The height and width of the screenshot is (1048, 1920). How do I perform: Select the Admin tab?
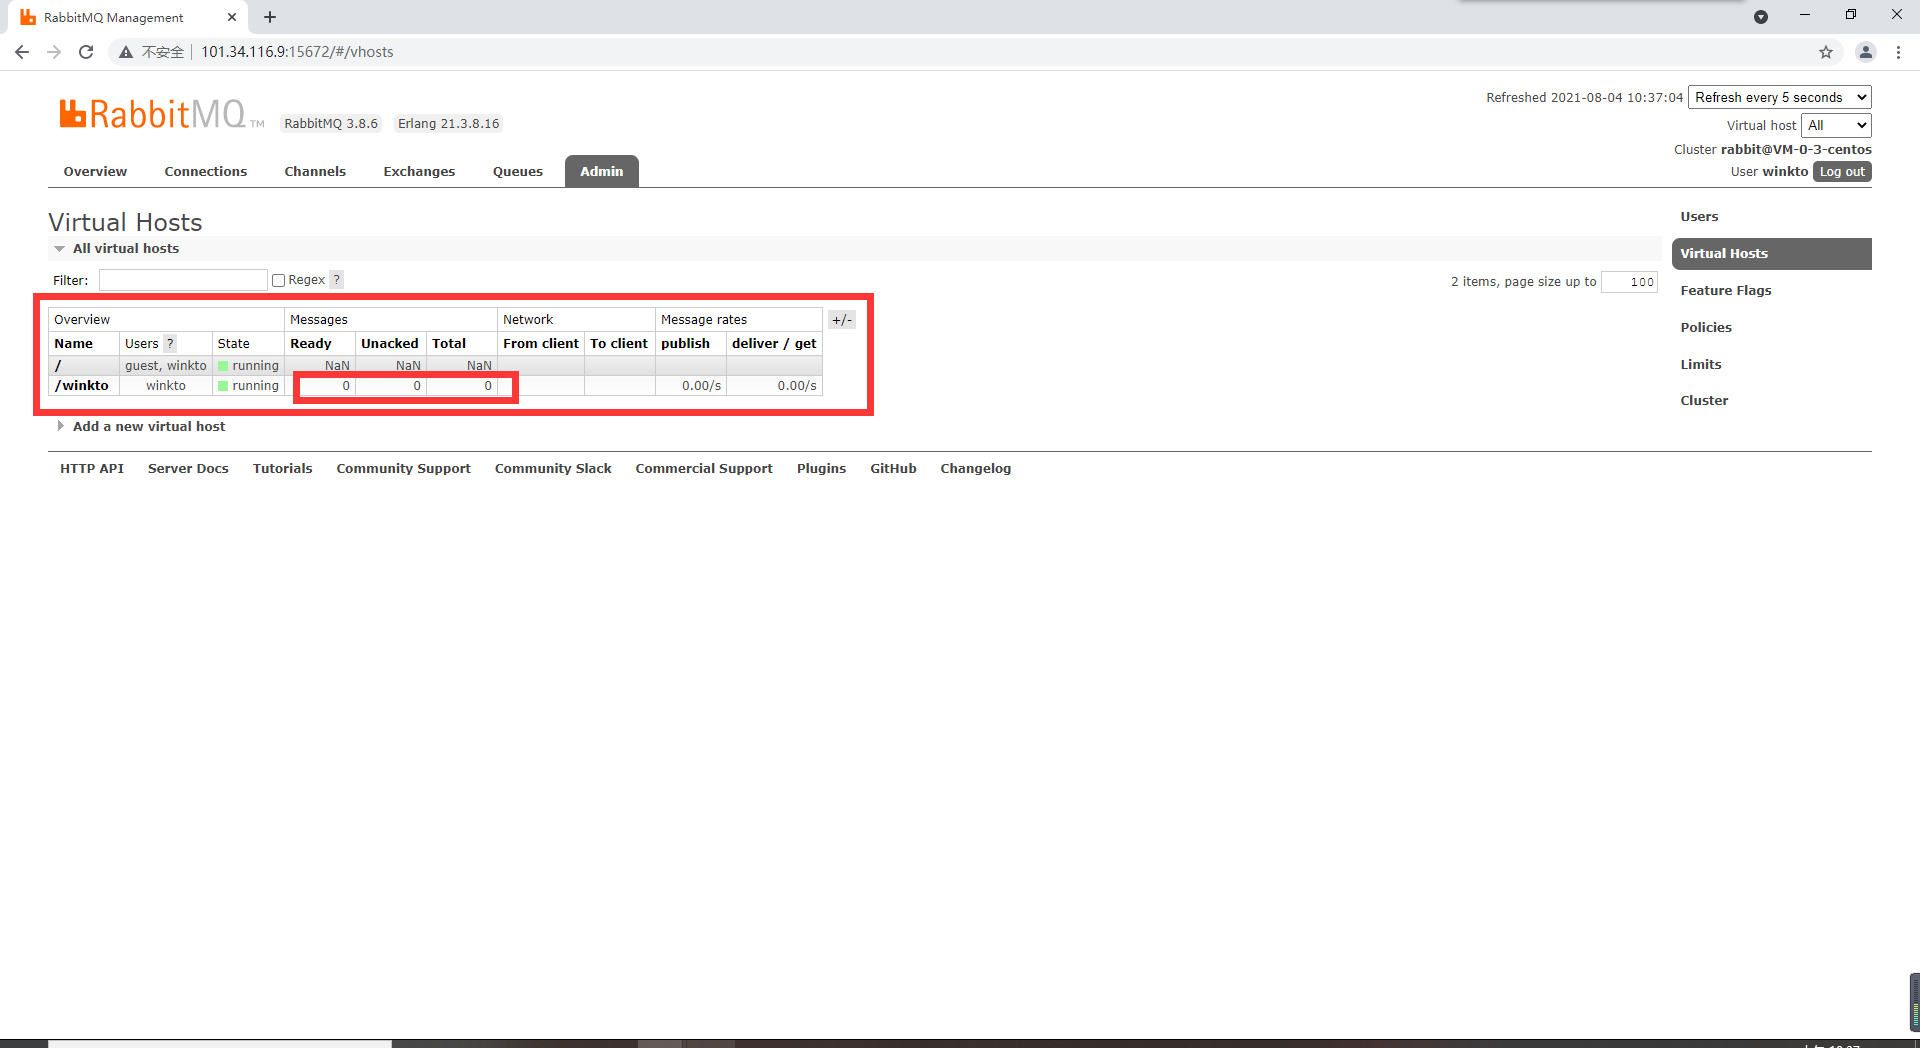point(602,171)
